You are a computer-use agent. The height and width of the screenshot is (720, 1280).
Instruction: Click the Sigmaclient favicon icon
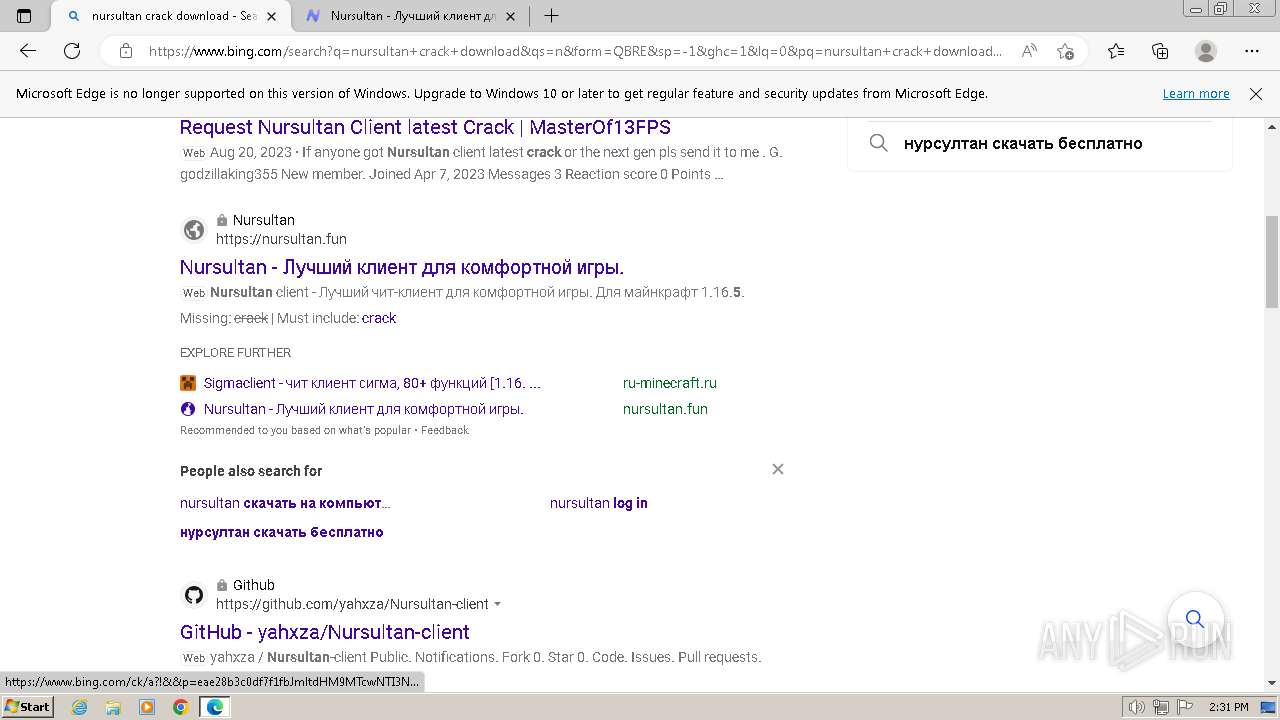(x=188, y=383)
